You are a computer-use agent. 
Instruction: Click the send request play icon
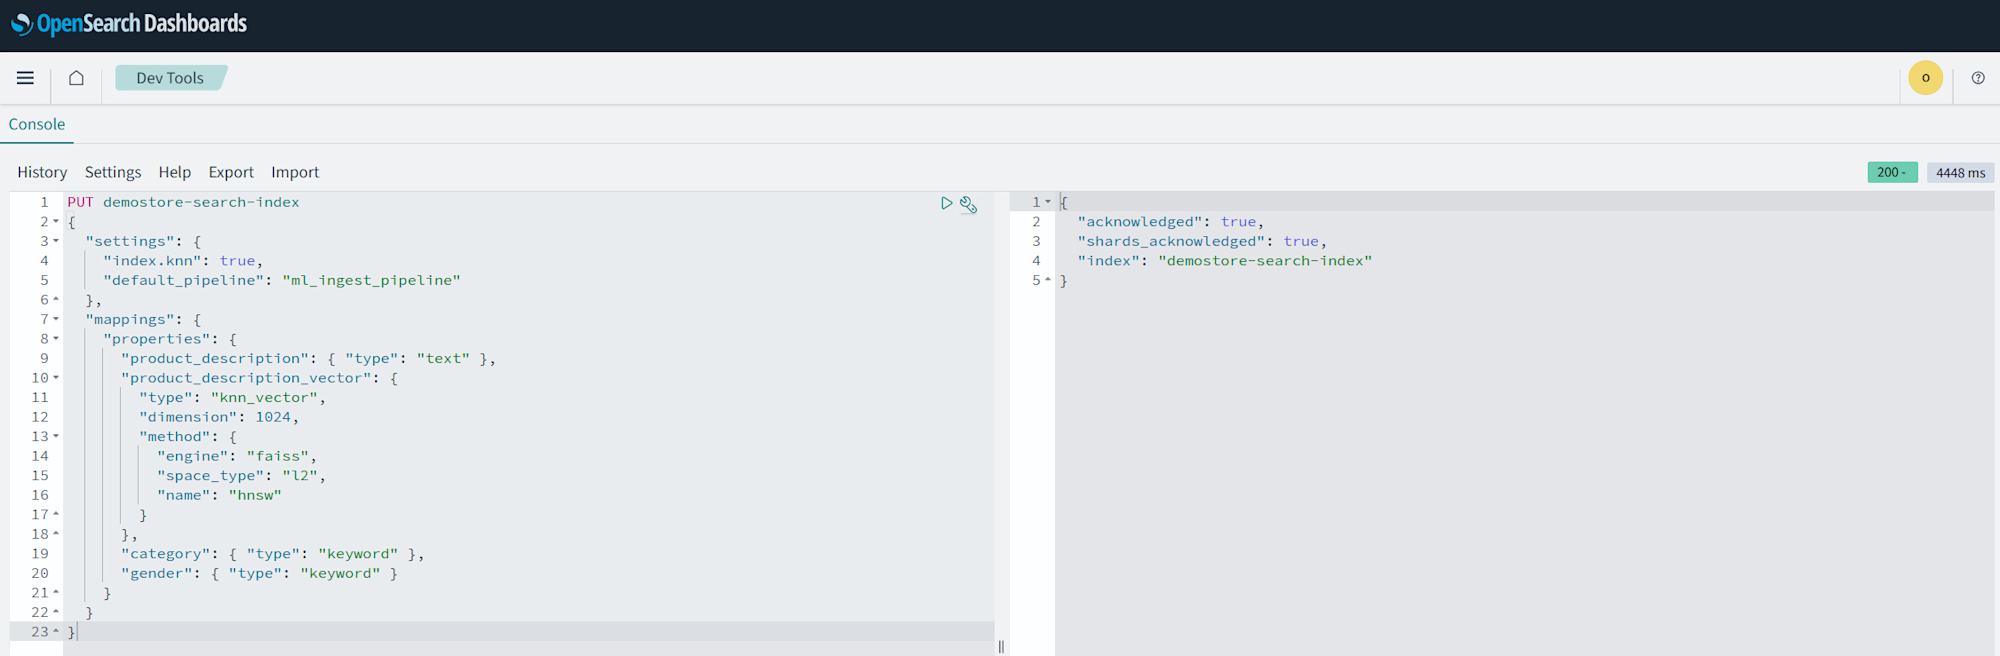tap(946, 203)
